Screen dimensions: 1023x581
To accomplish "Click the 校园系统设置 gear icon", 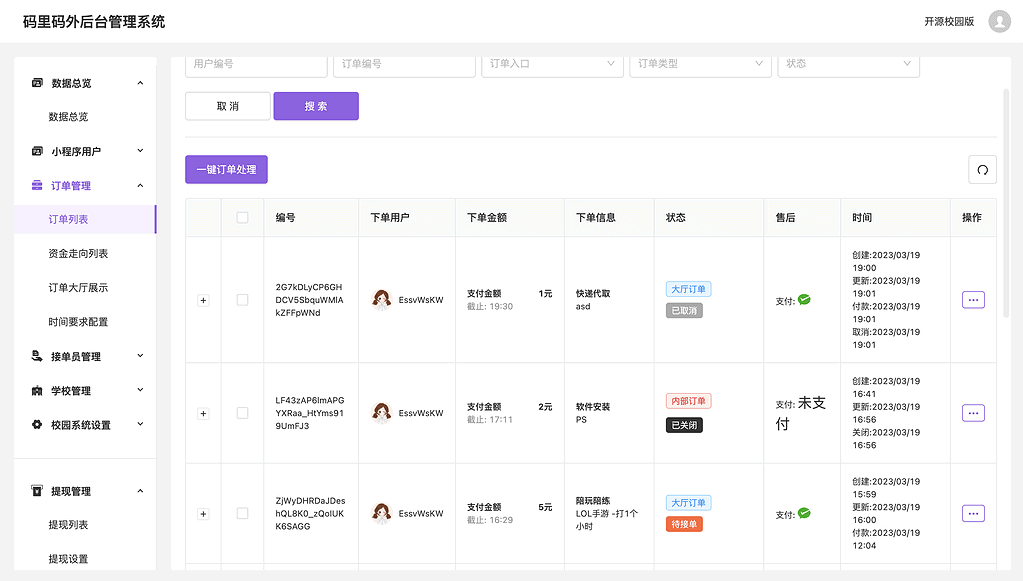I will click(x=37, y=425).
